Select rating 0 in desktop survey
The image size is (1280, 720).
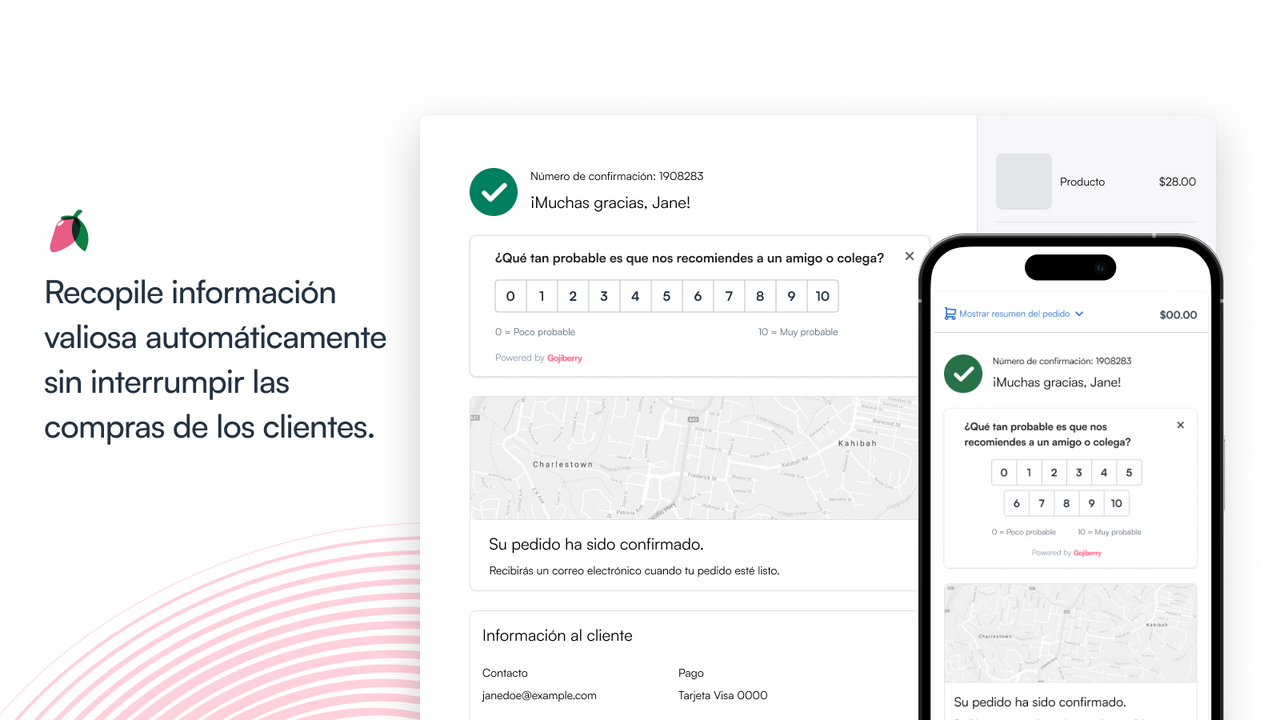510,296
